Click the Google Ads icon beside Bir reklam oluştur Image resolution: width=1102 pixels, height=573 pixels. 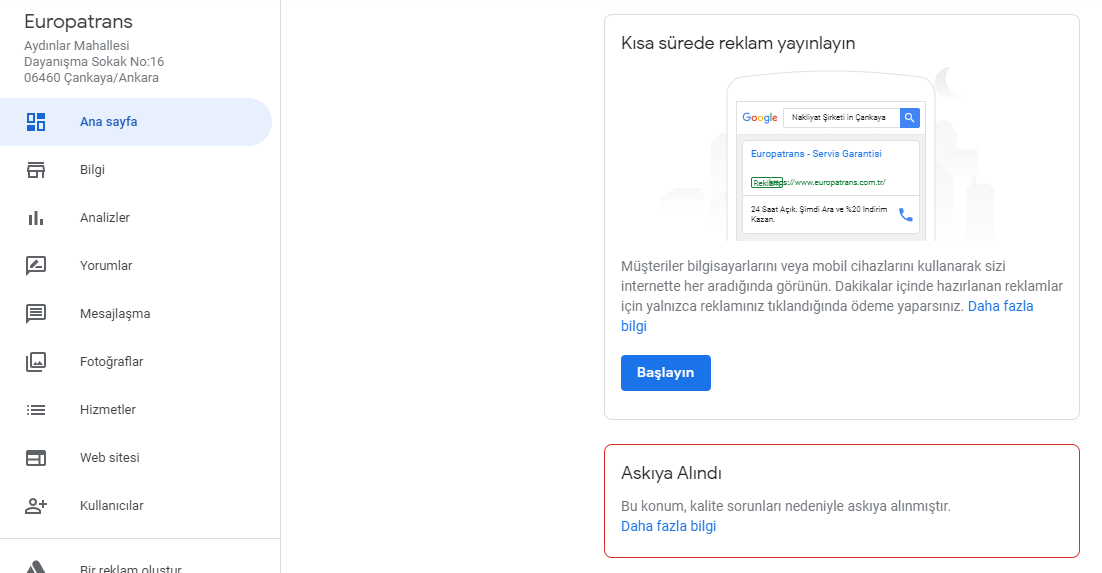[x=36, y=567]
